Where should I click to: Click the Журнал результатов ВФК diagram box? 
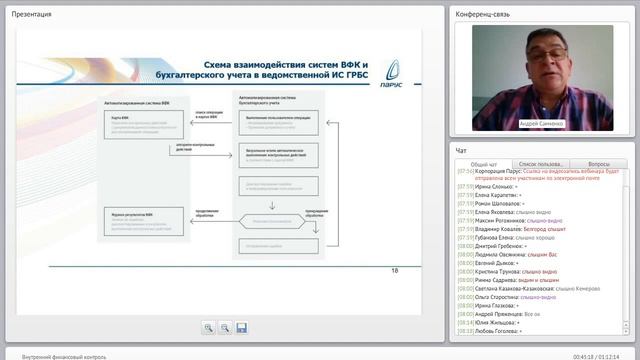(144, 222)
